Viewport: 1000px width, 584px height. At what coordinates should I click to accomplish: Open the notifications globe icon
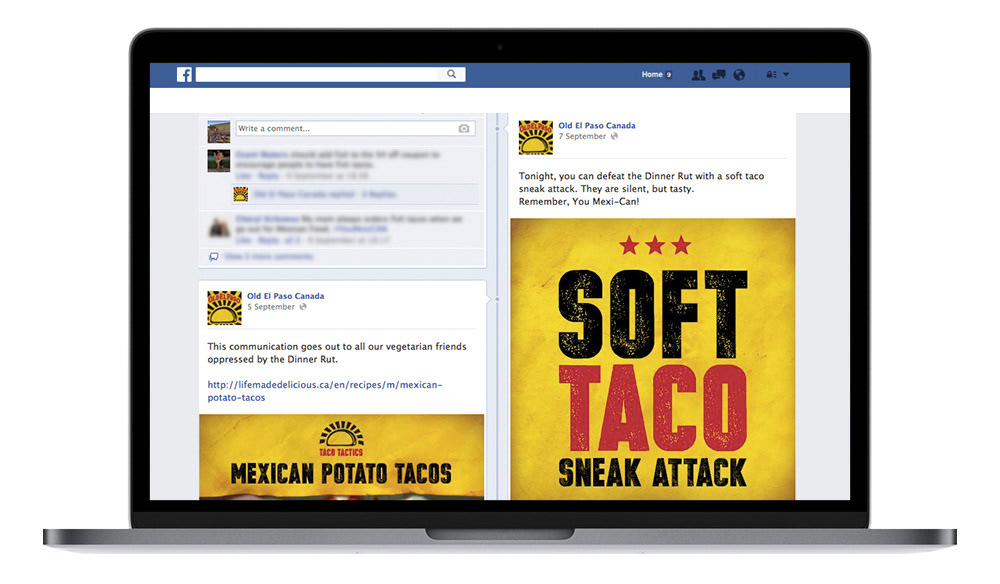[739, 75]
